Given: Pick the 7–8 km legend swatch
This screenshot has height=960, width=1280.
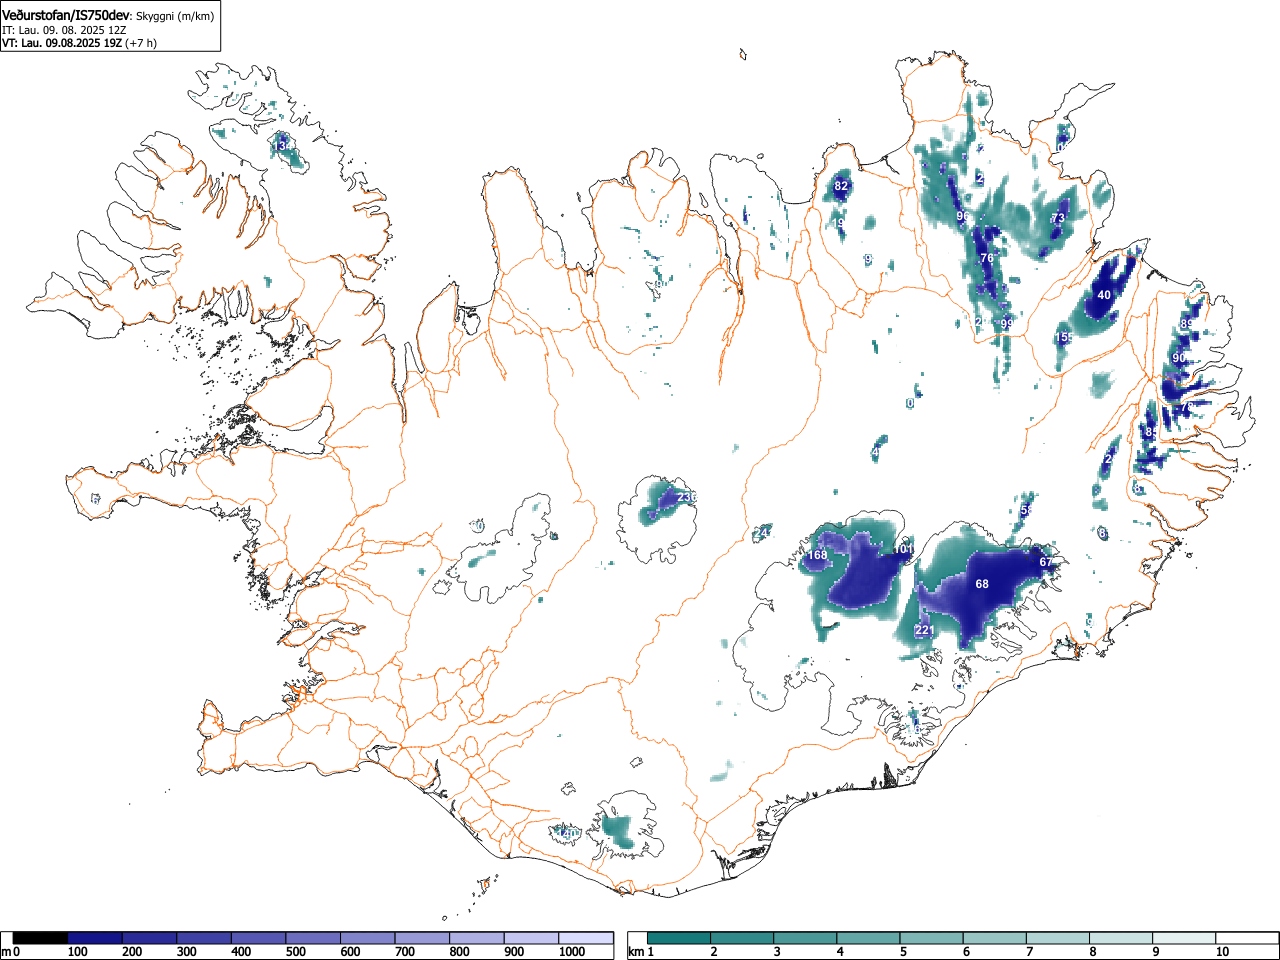Looking at the screenshot, I should click(x=1060, y=938).
